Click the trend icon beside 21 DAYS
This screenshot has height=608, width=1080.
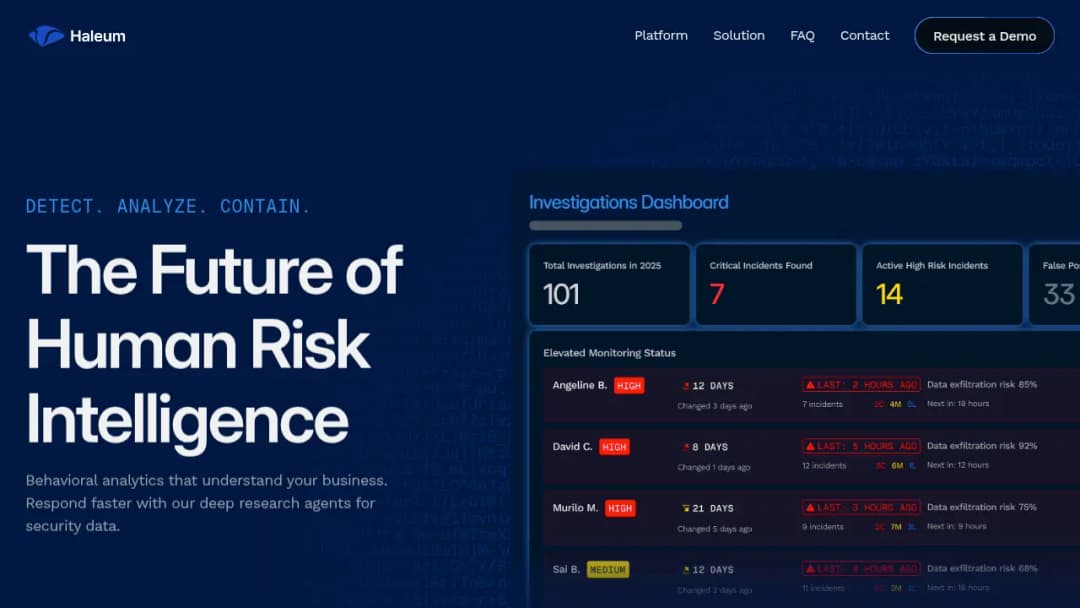[685, 509]
